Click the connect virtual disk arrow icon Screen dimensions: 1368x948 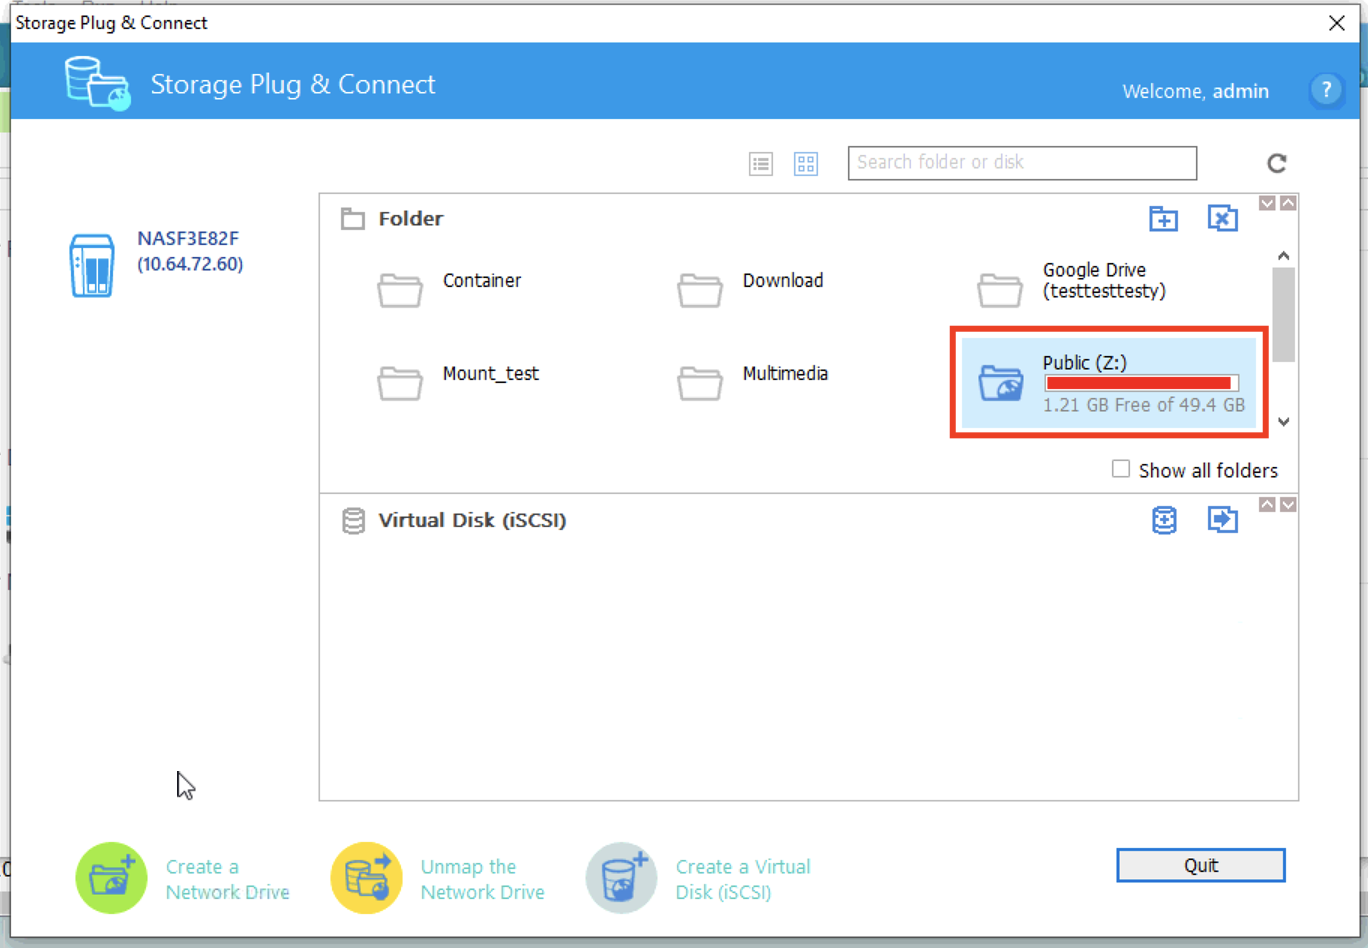tap(1222, 520)
